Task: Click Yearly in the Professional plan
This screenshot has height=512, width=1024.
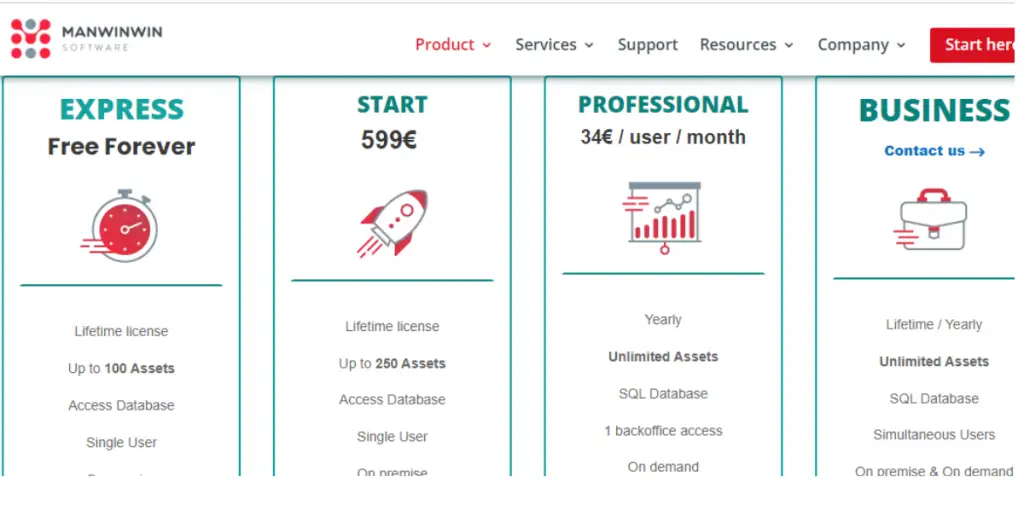Action: coord(663,319)
